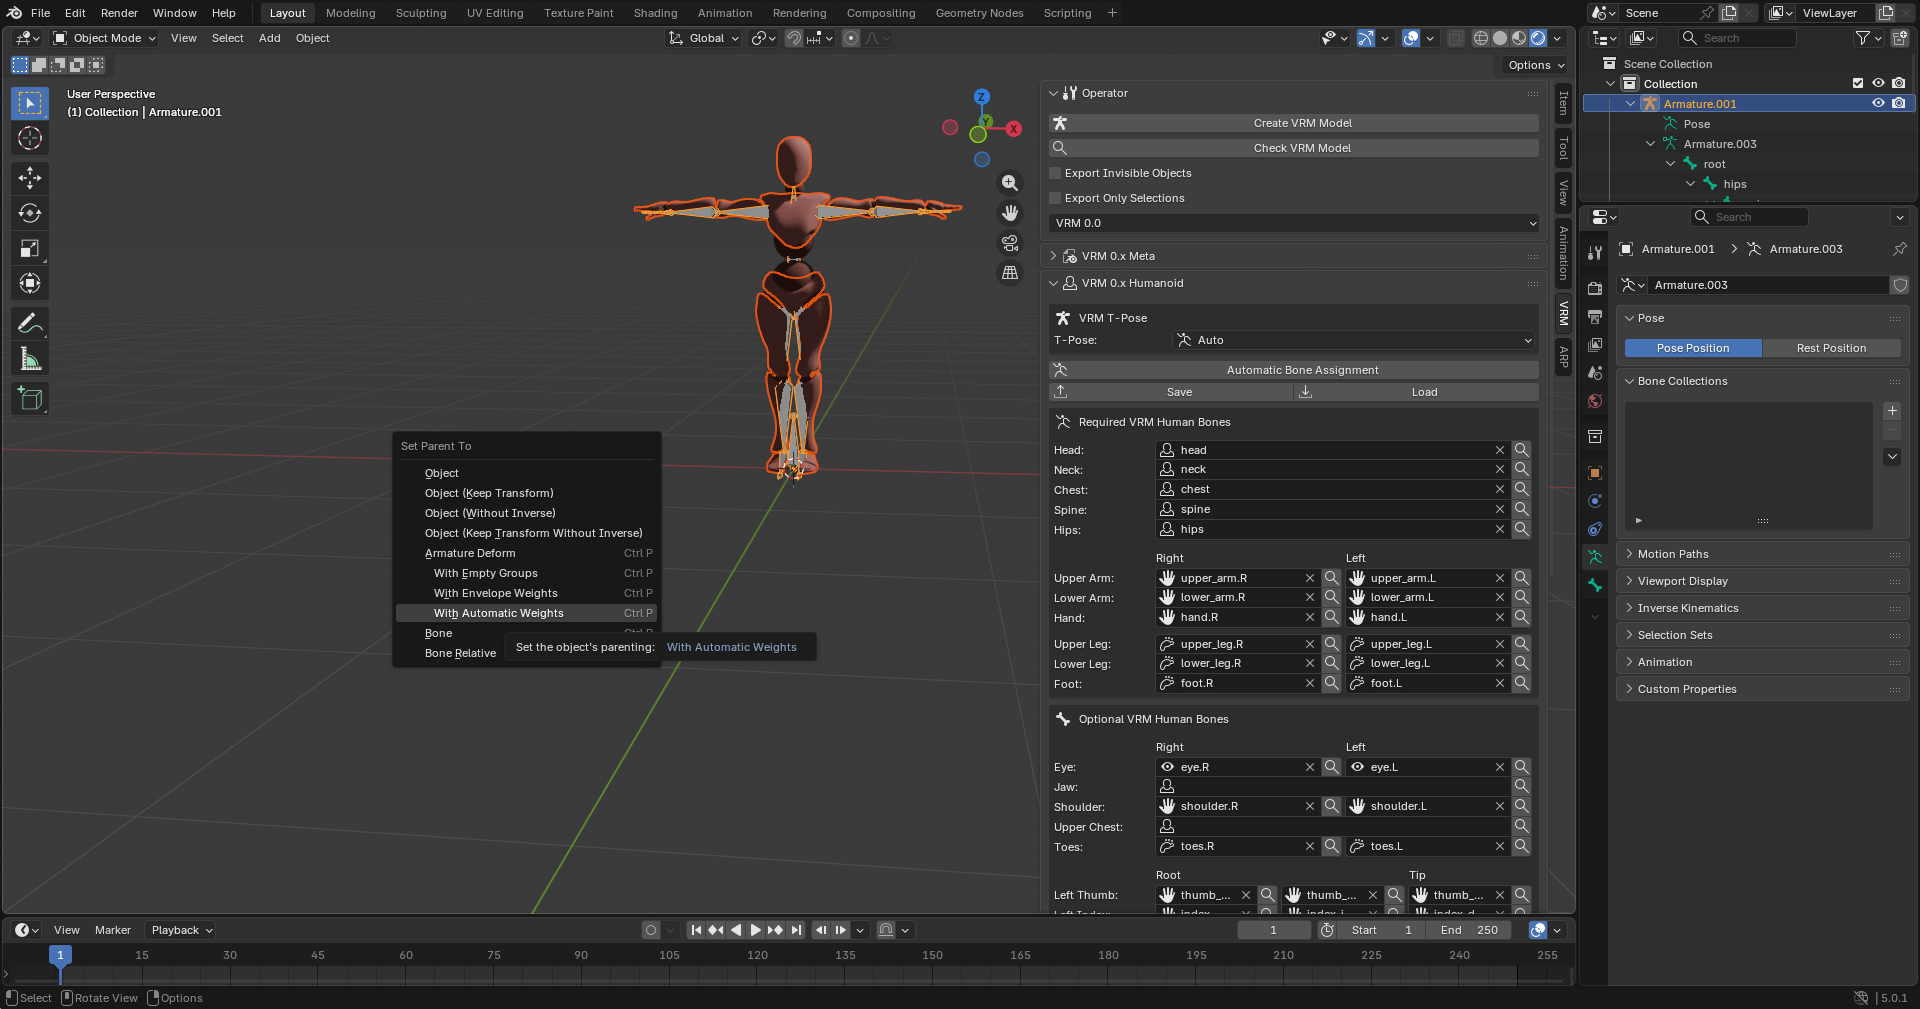Switch to the Sculpting workspace tab
This screenshot has height=1009, width=1920.
tap(421, 13)
